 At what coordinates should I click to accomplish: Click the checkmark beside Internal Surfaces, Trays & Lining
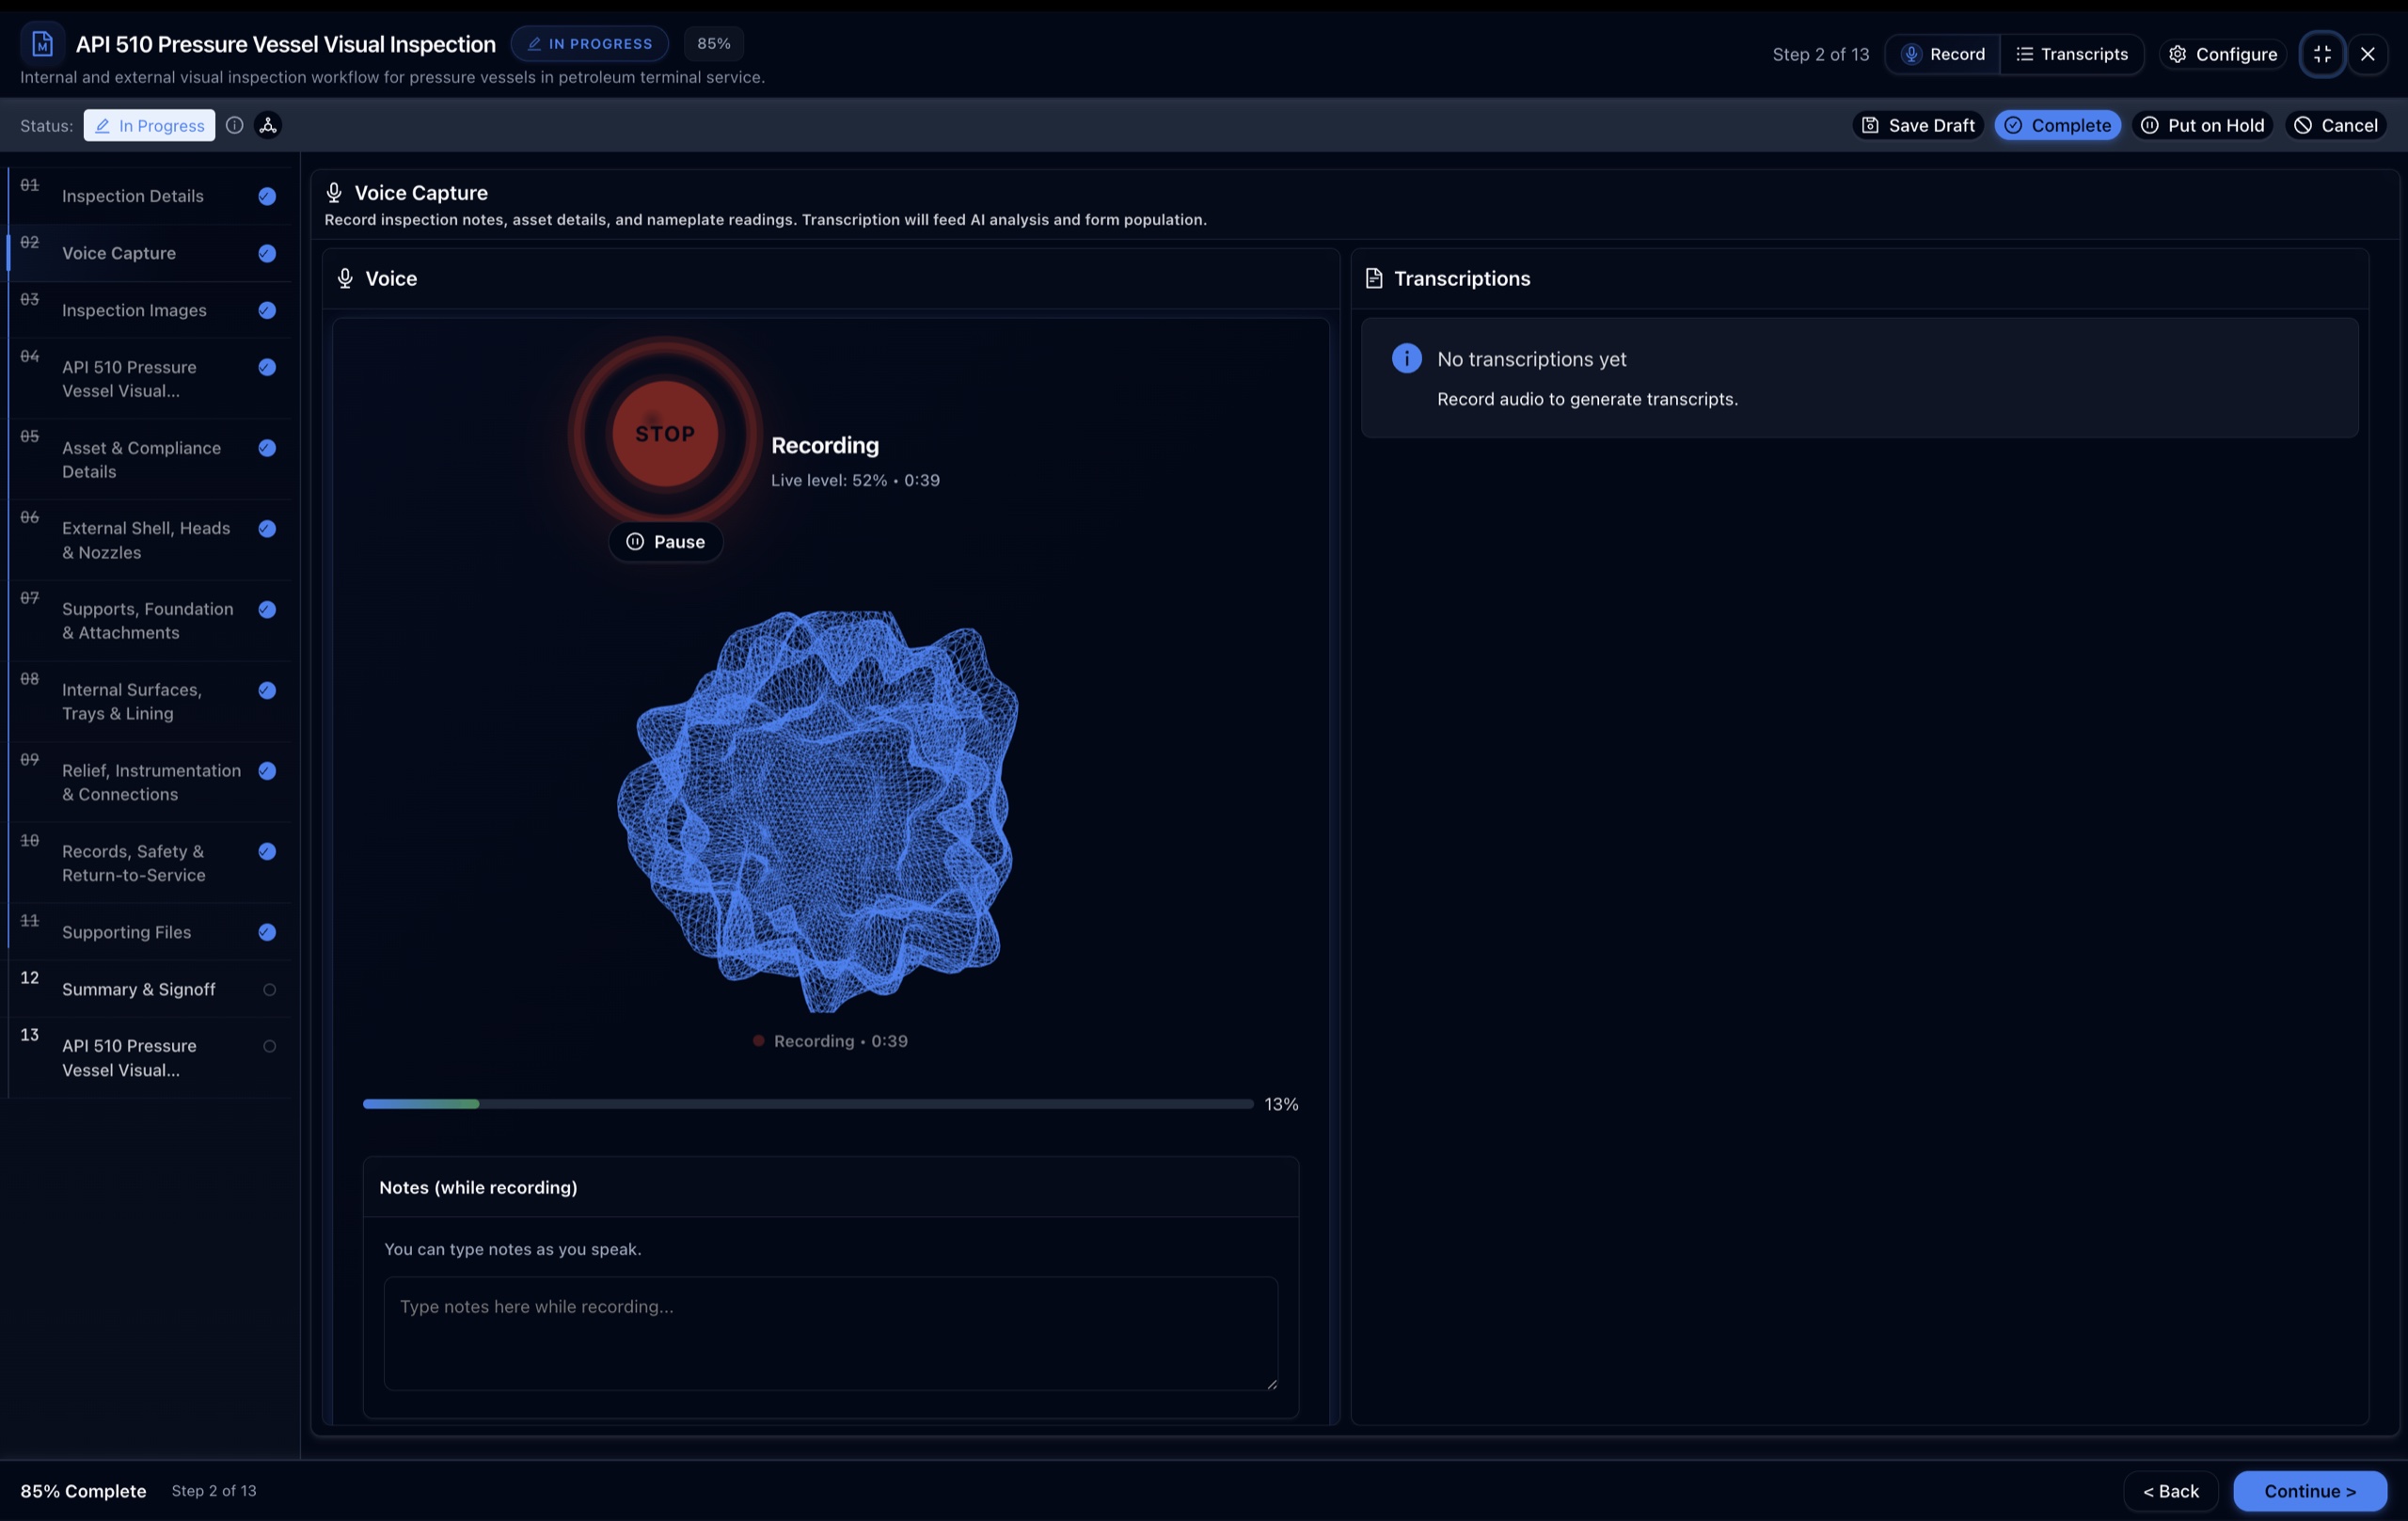click(267, 690)
